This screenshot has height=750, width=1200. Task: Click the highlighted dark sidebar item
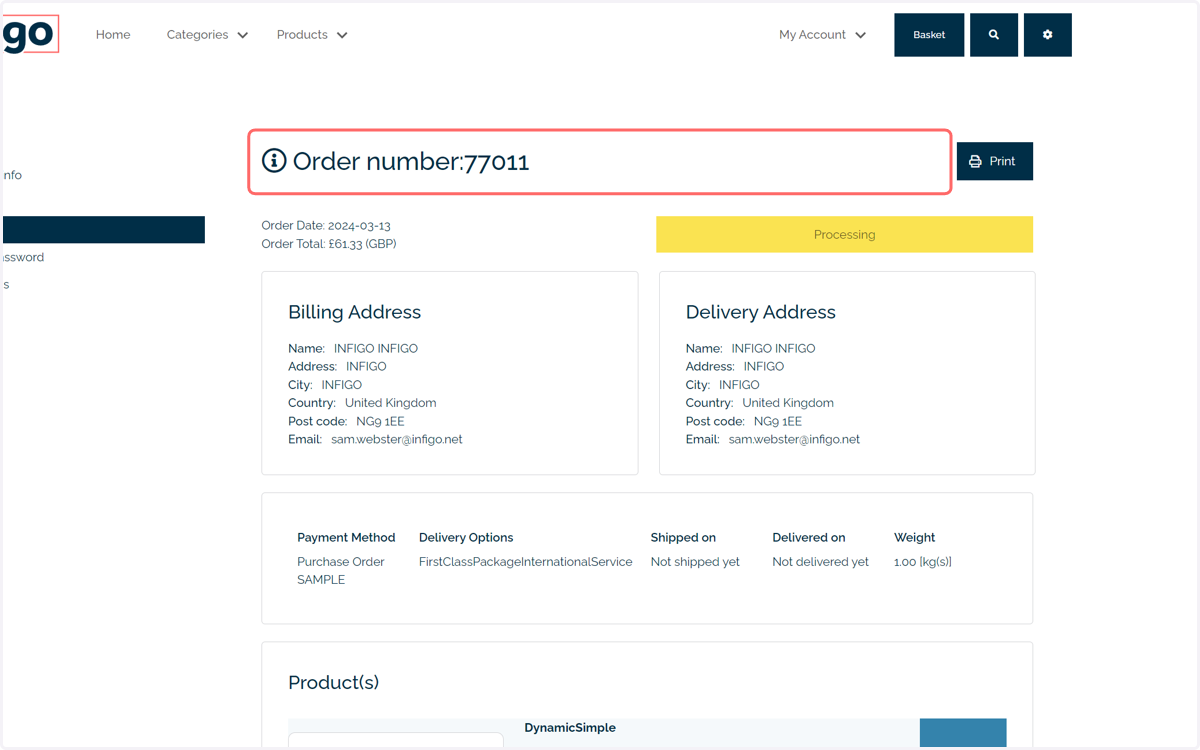point(103,230)
